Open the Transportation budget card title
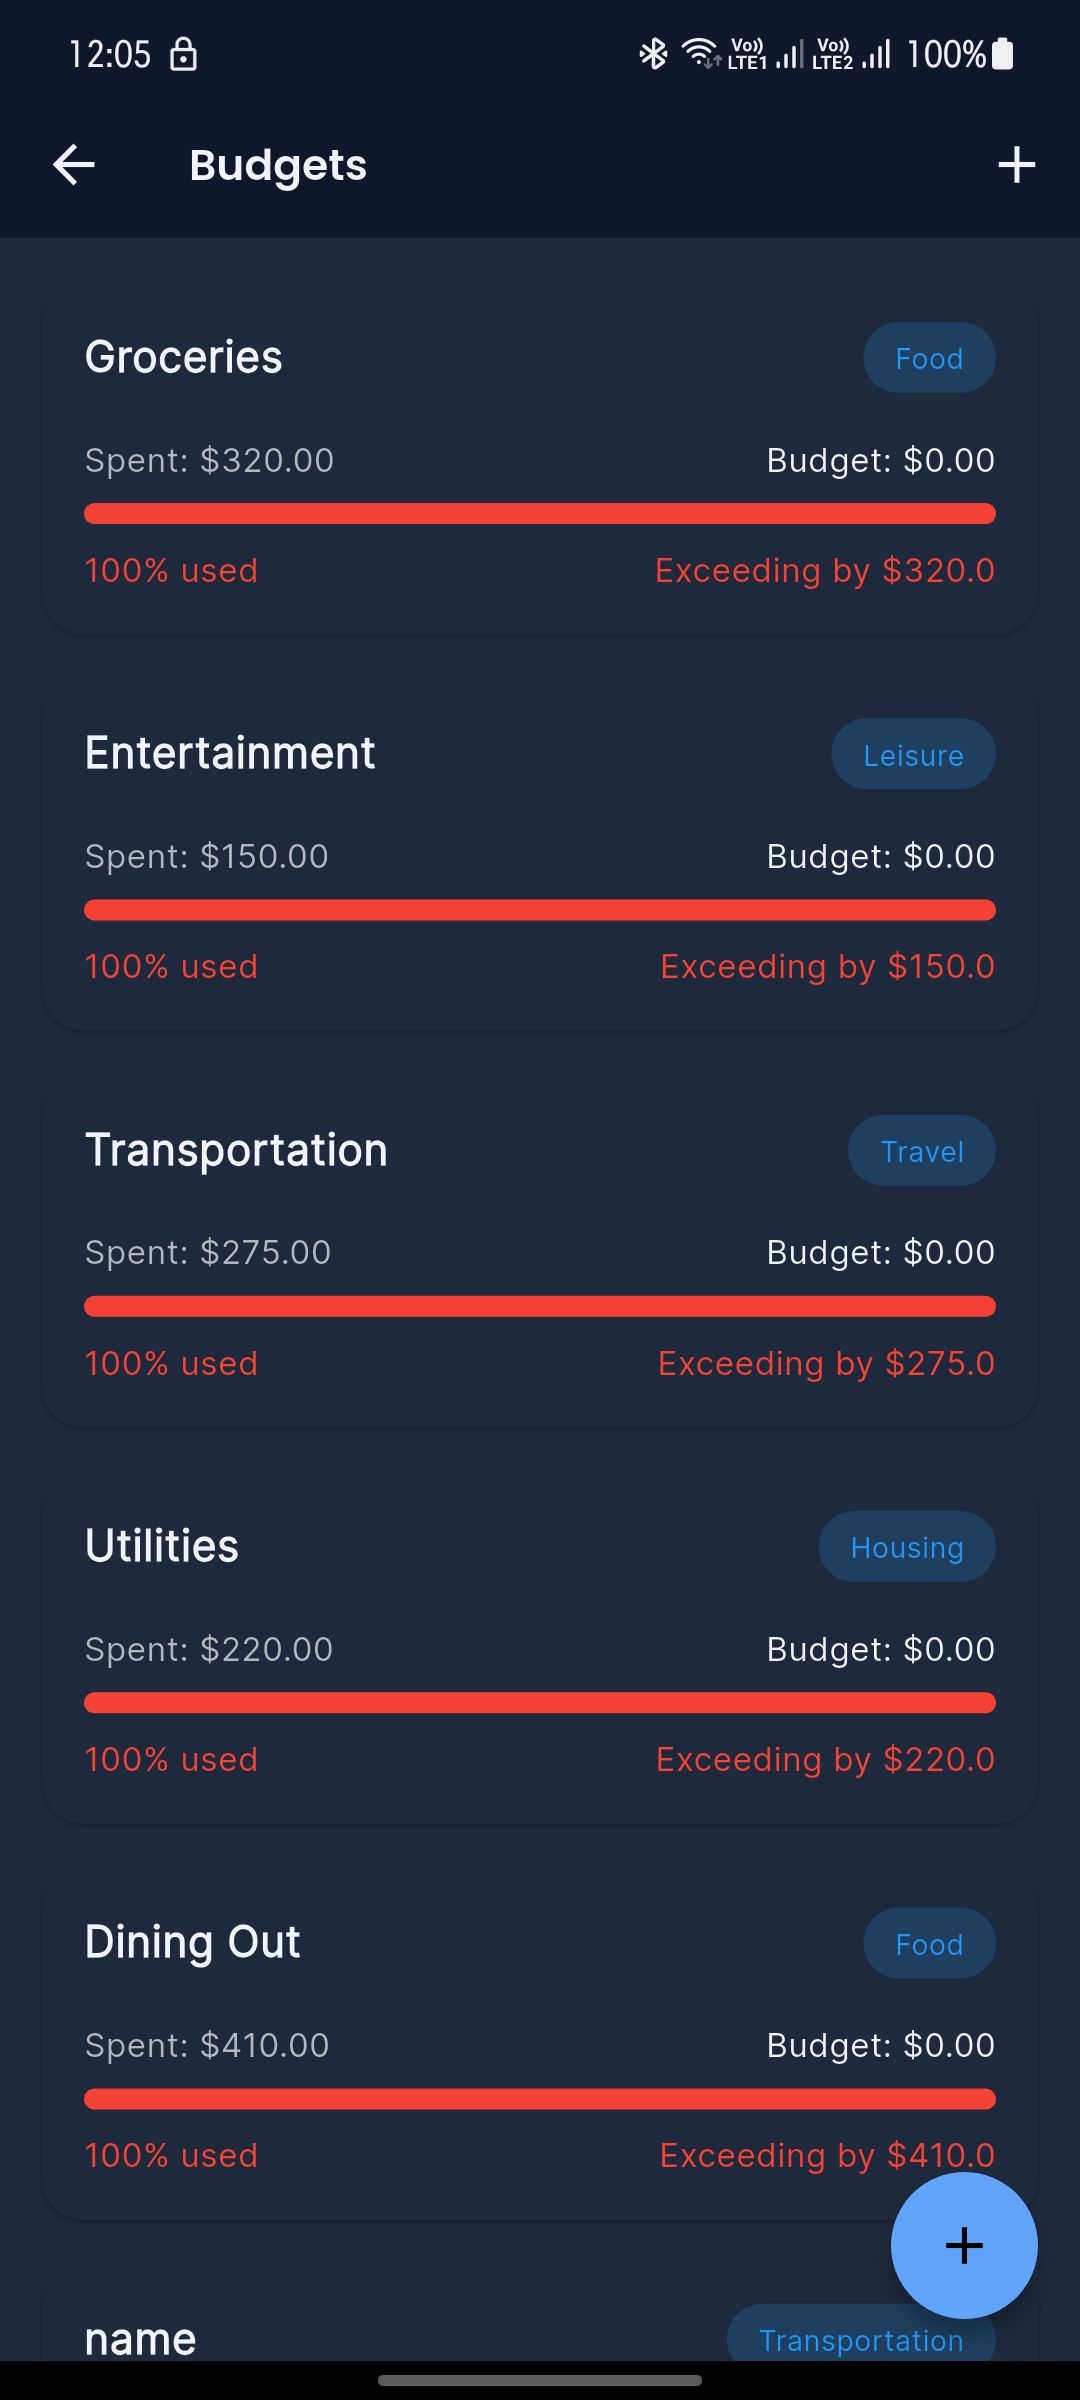The width and height of the screenshot is (1080, 2400). 236,1150
